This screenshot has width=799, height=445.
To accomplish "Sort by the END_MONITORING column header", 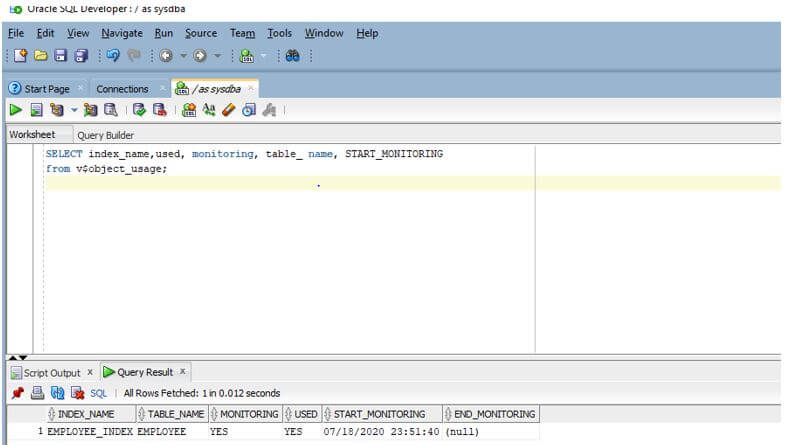I will point(491,414).
